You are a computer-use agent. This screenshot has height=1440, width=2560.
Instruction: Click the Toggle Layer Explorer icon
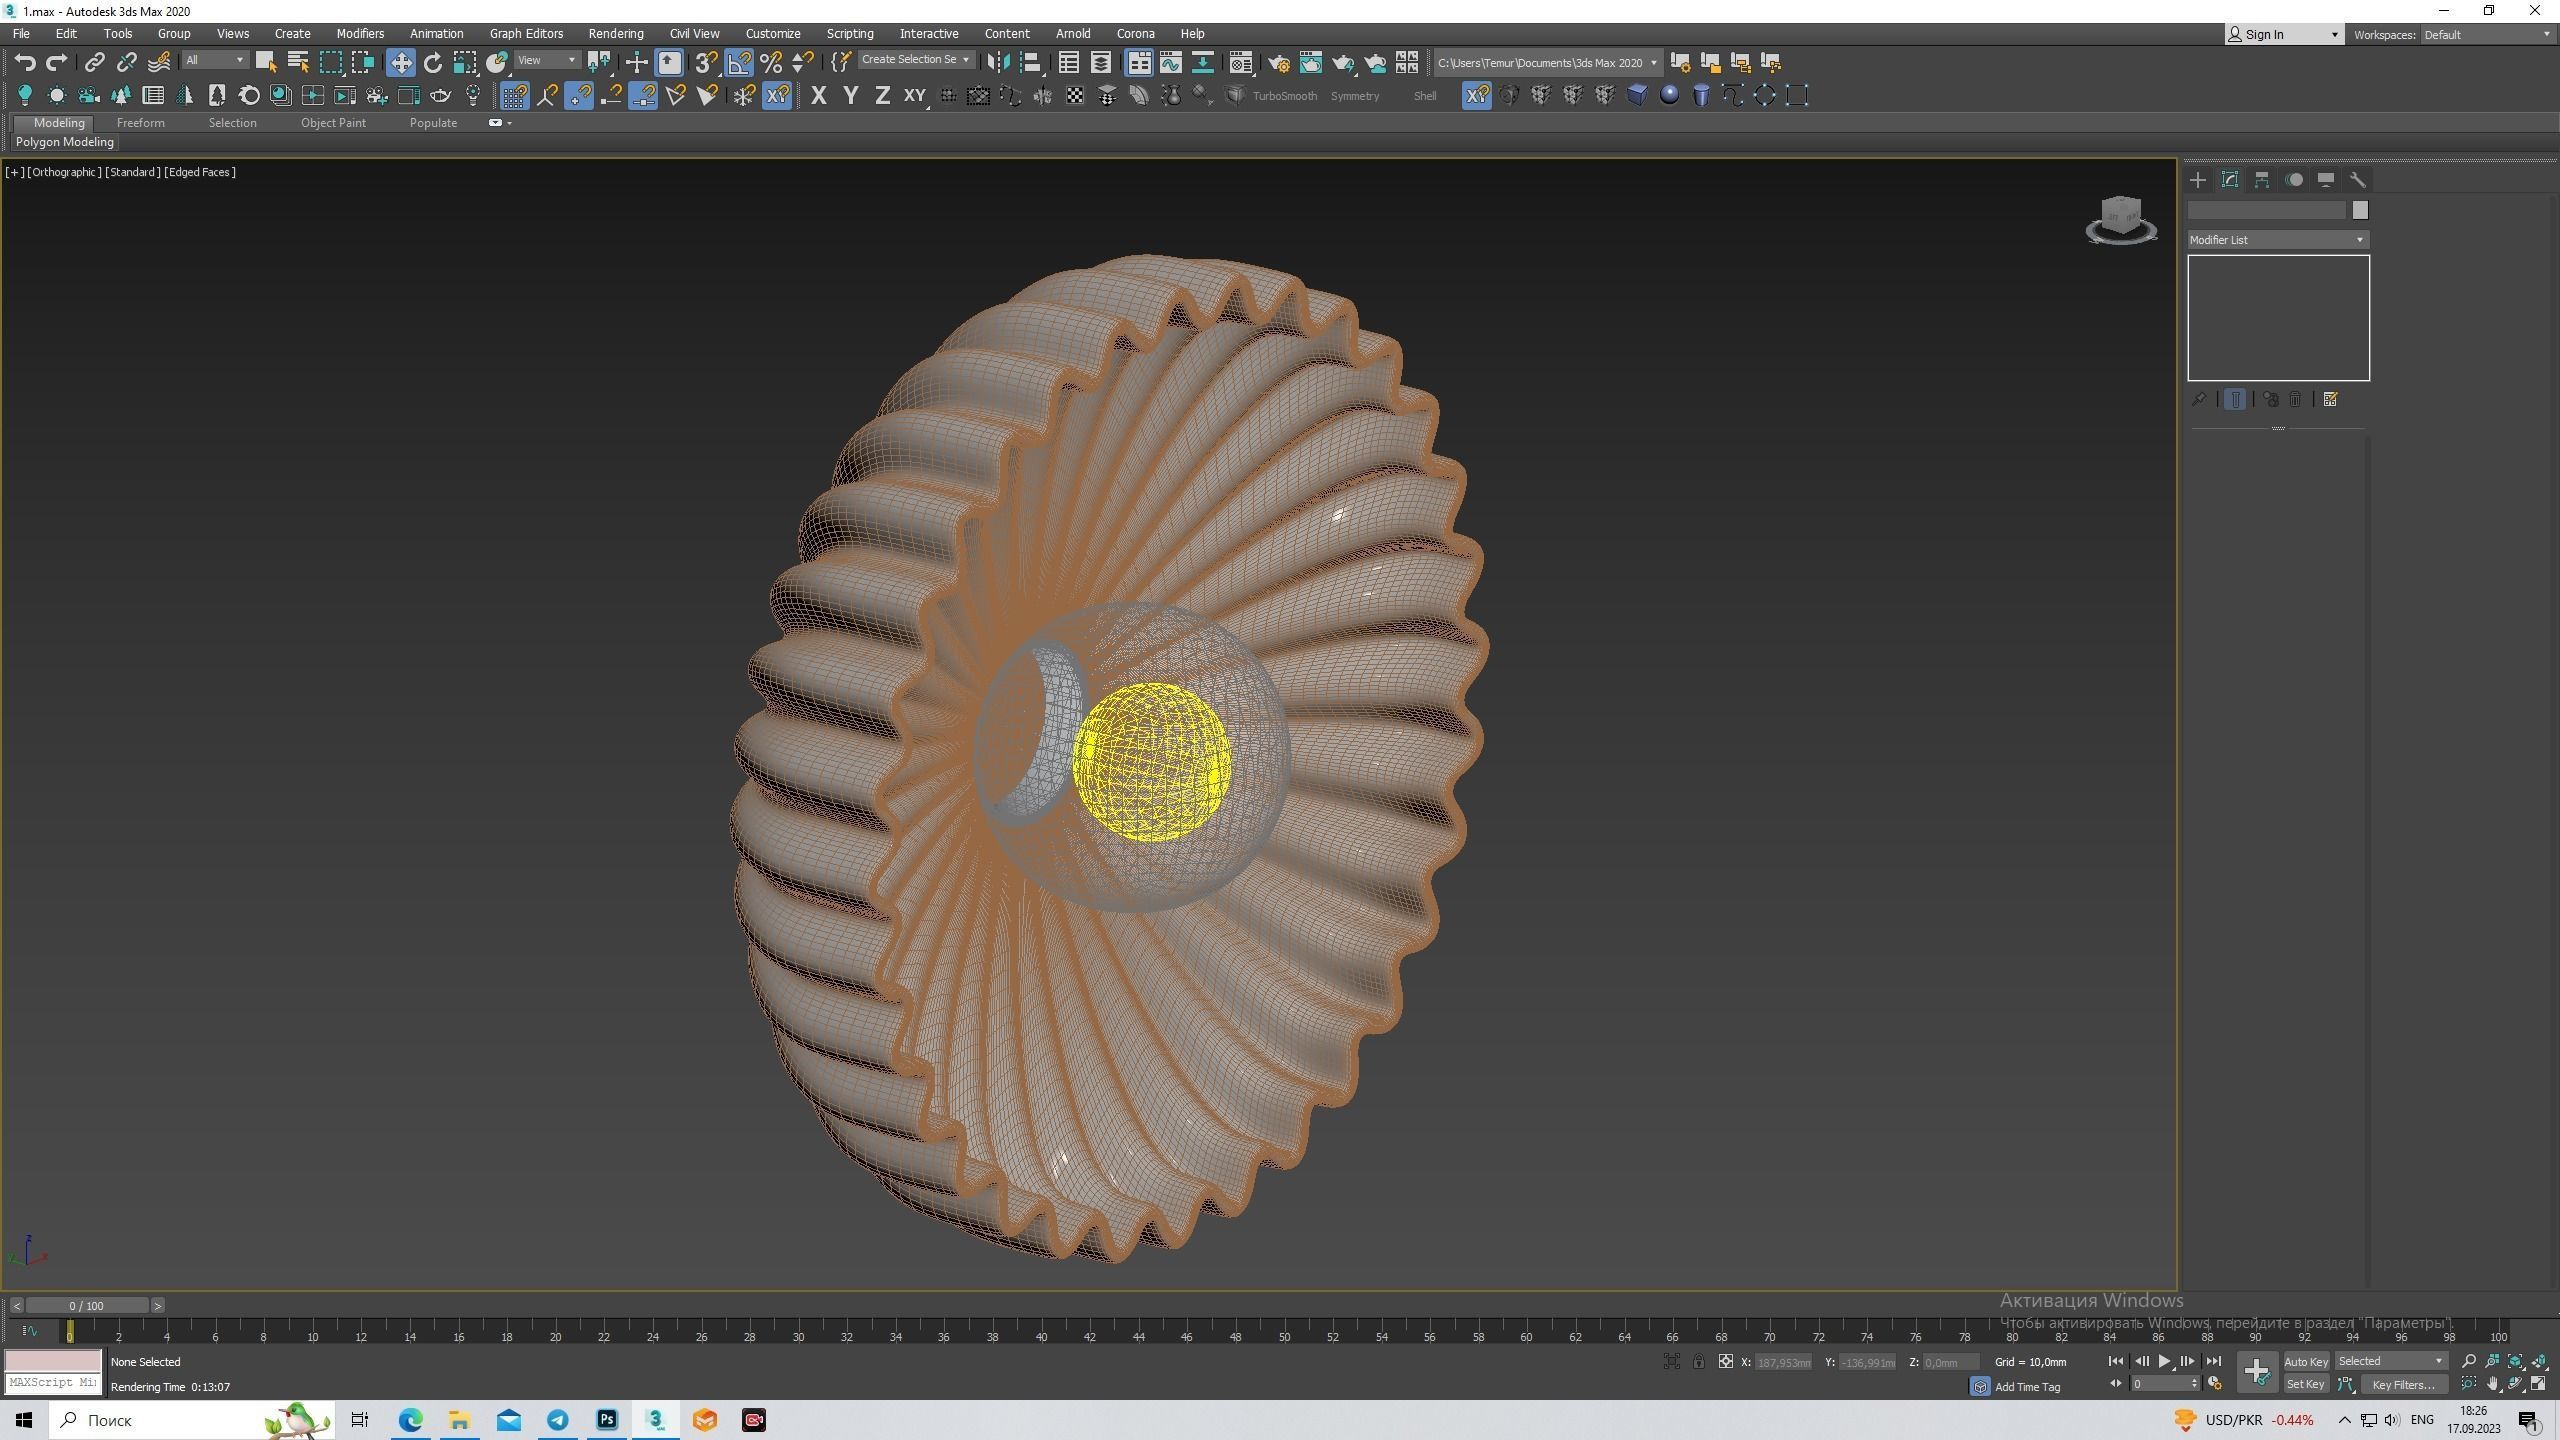coord(1100,62)
